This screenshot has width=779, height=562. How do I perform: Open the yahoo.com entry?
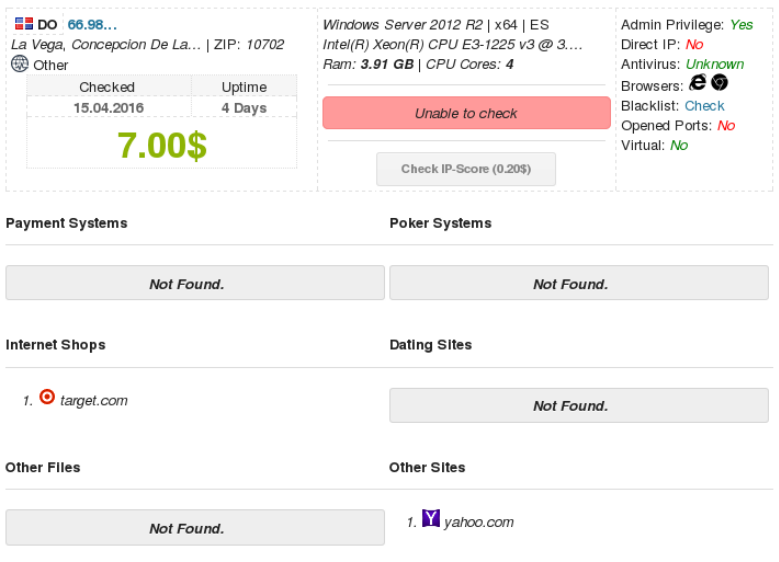pyautogui.click(x=478, y=521)
